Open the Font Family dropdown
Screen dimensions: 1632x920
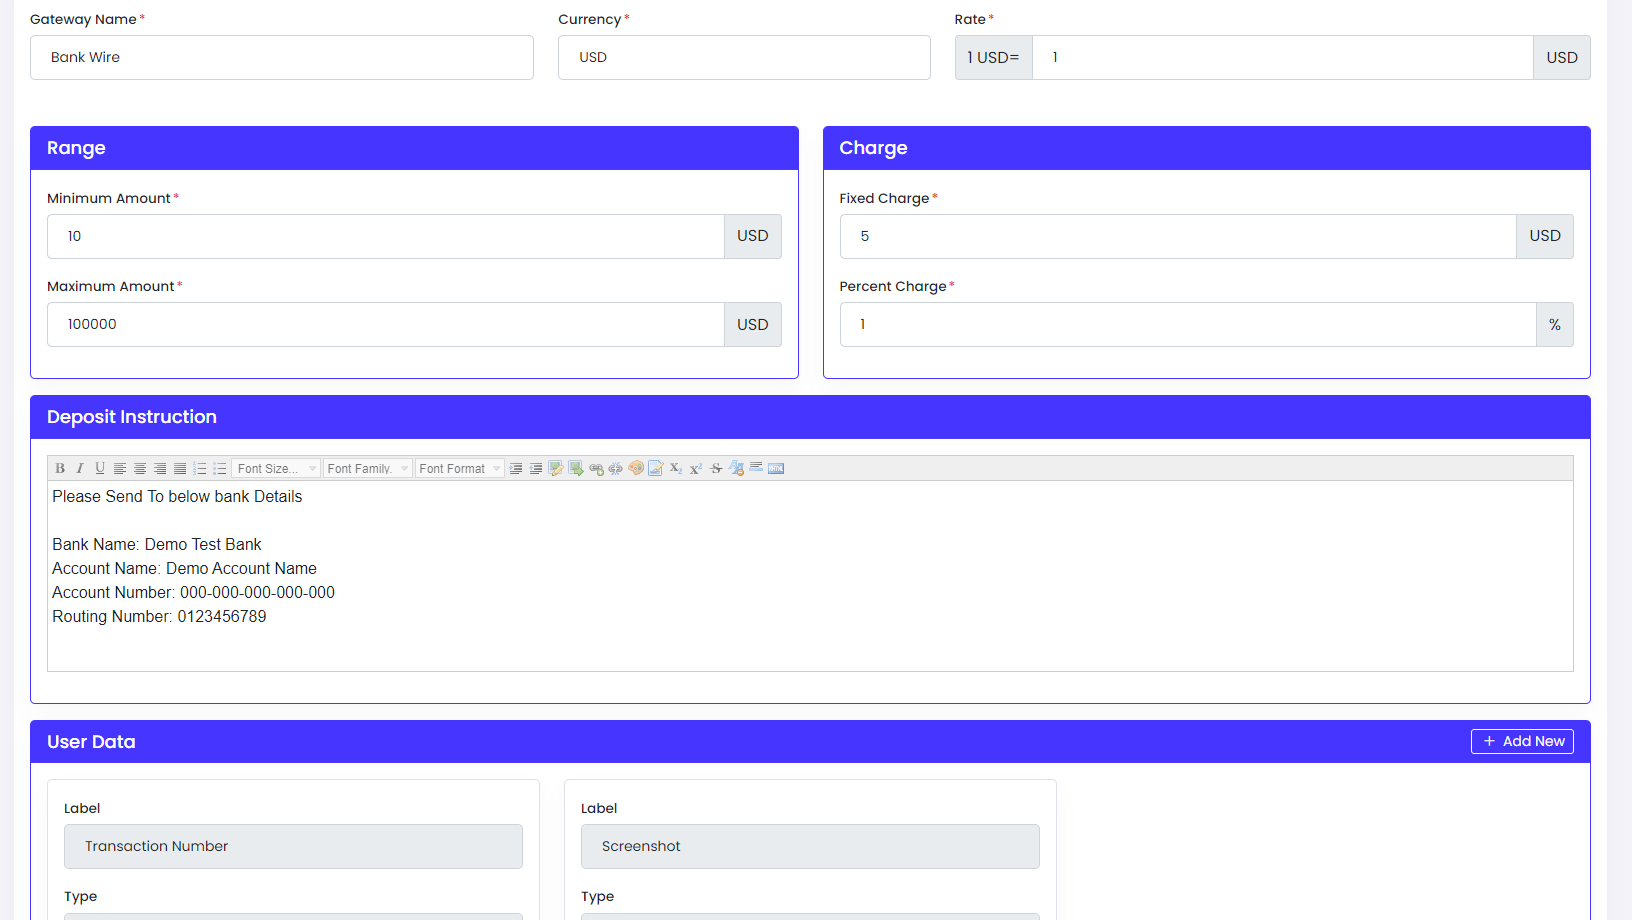pyautogui.click(x=368, y=468)
